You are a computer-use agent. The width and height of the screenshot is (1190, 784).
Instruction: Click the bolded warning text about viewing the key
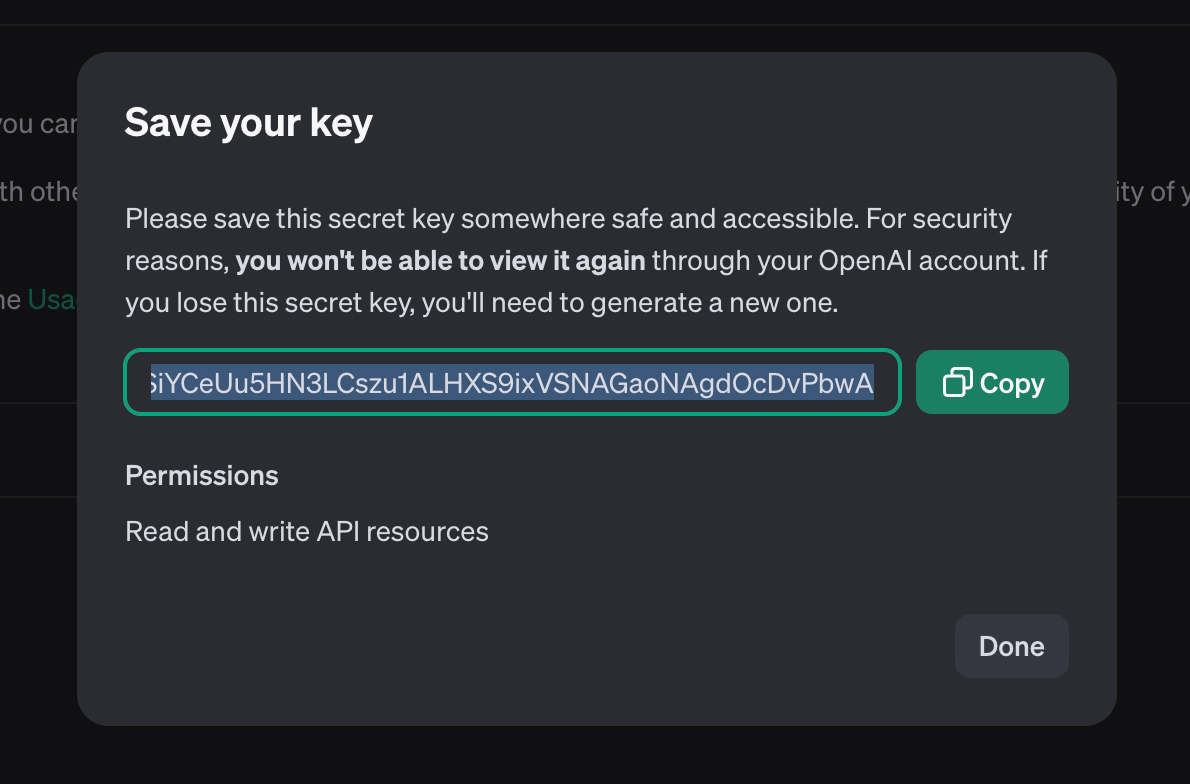point(438,260)
